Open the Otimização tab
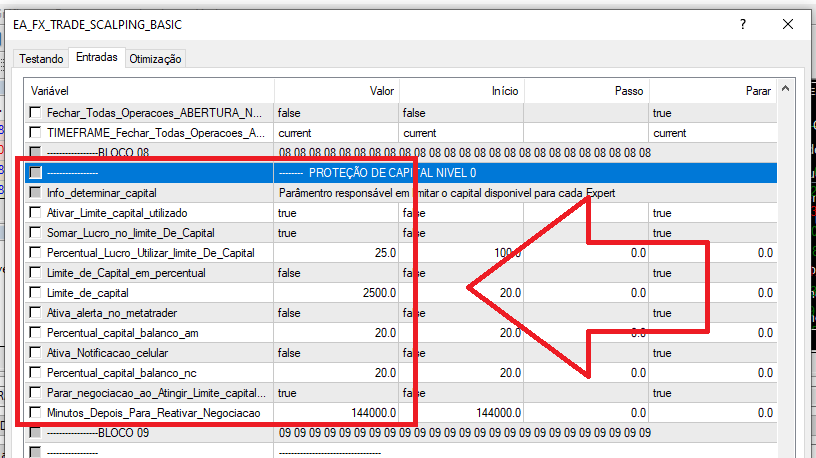816x458 pixels. click(155, 59)
